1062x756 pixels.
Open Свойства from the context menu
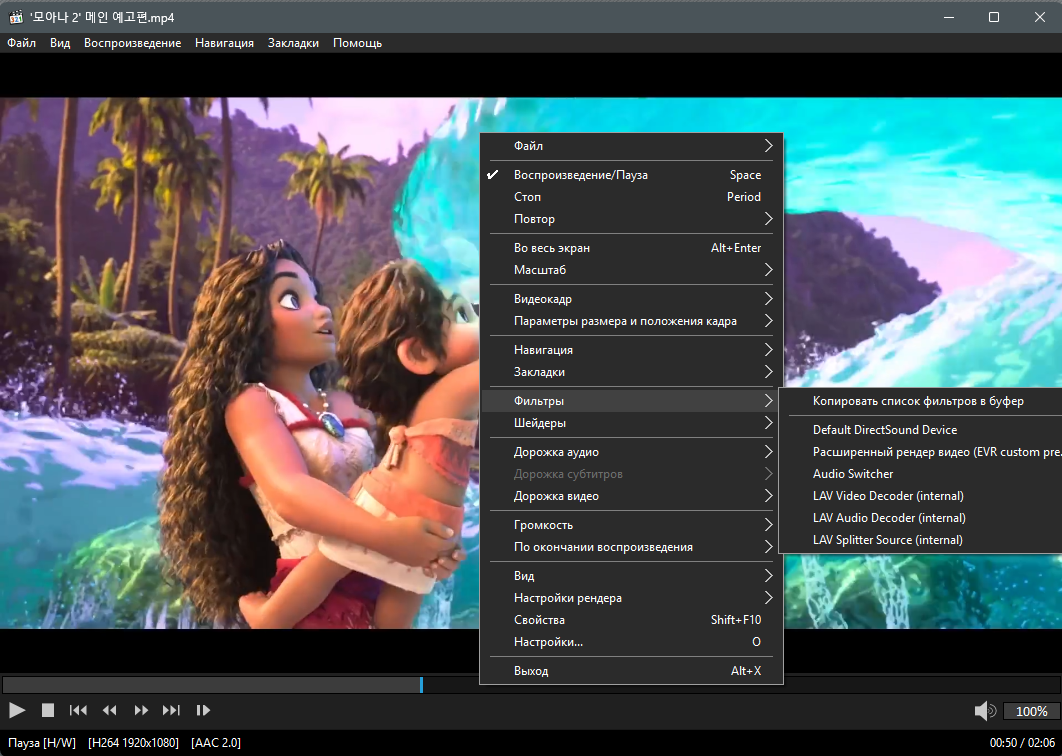click(x=631, y=620)
